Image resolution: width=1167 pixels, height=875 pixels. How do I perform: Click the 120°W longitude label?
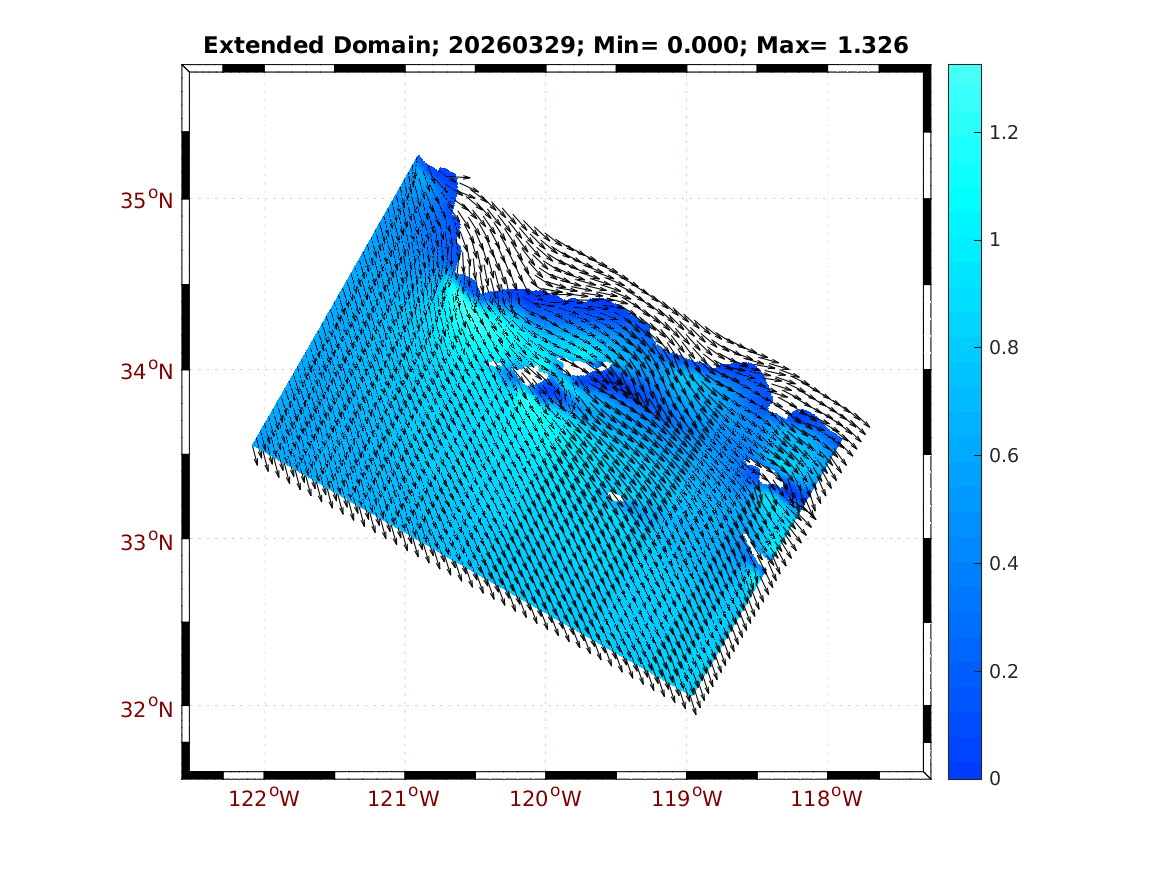[545, 799]
